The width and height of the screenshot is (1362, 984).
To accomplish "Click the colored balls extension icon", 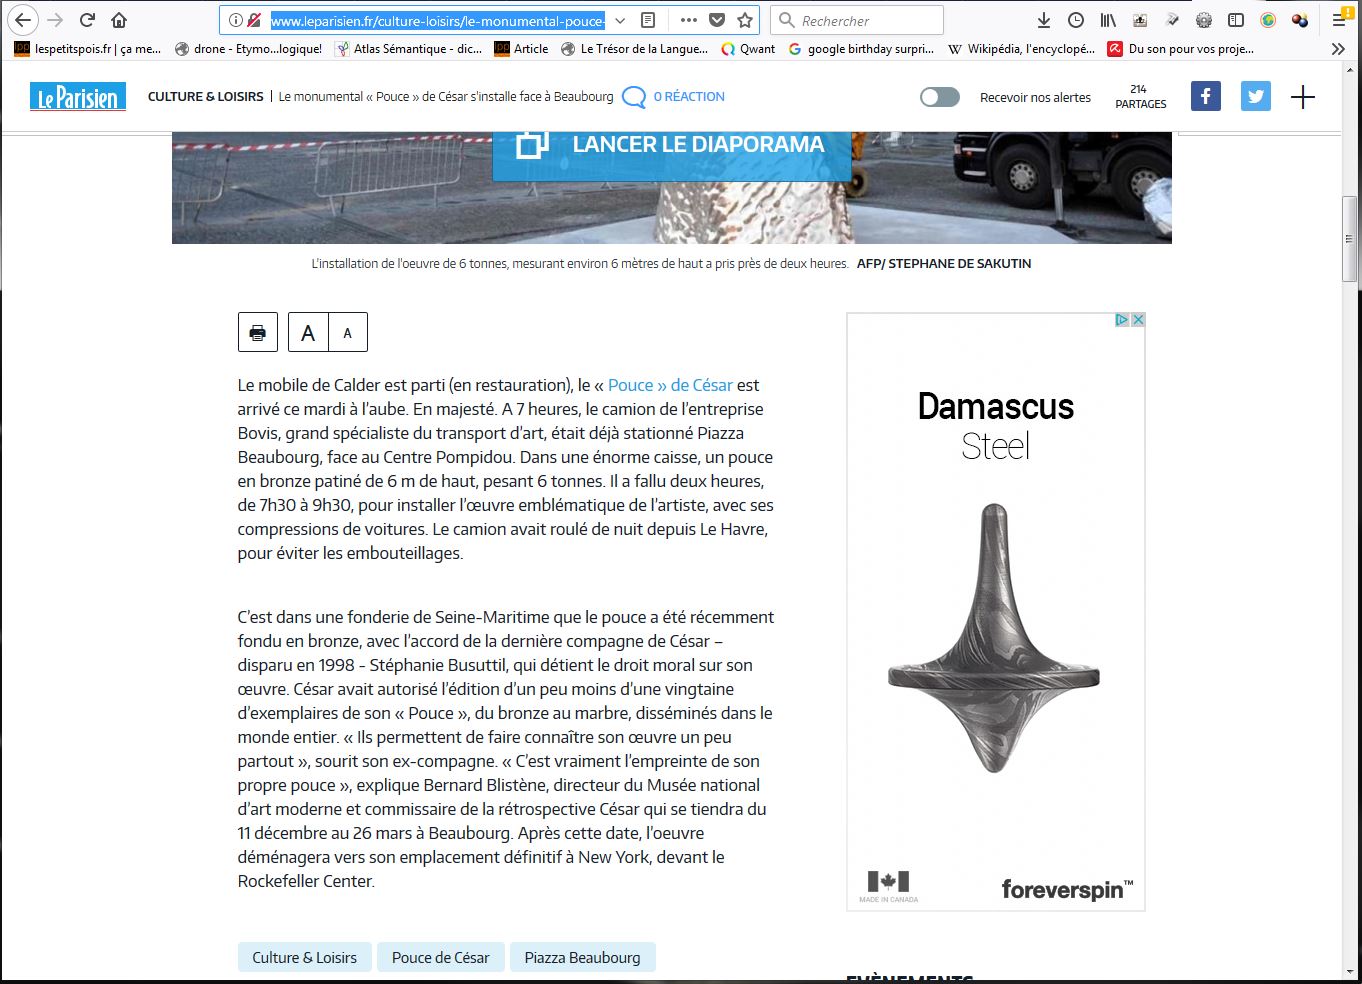I will 1300,20.
